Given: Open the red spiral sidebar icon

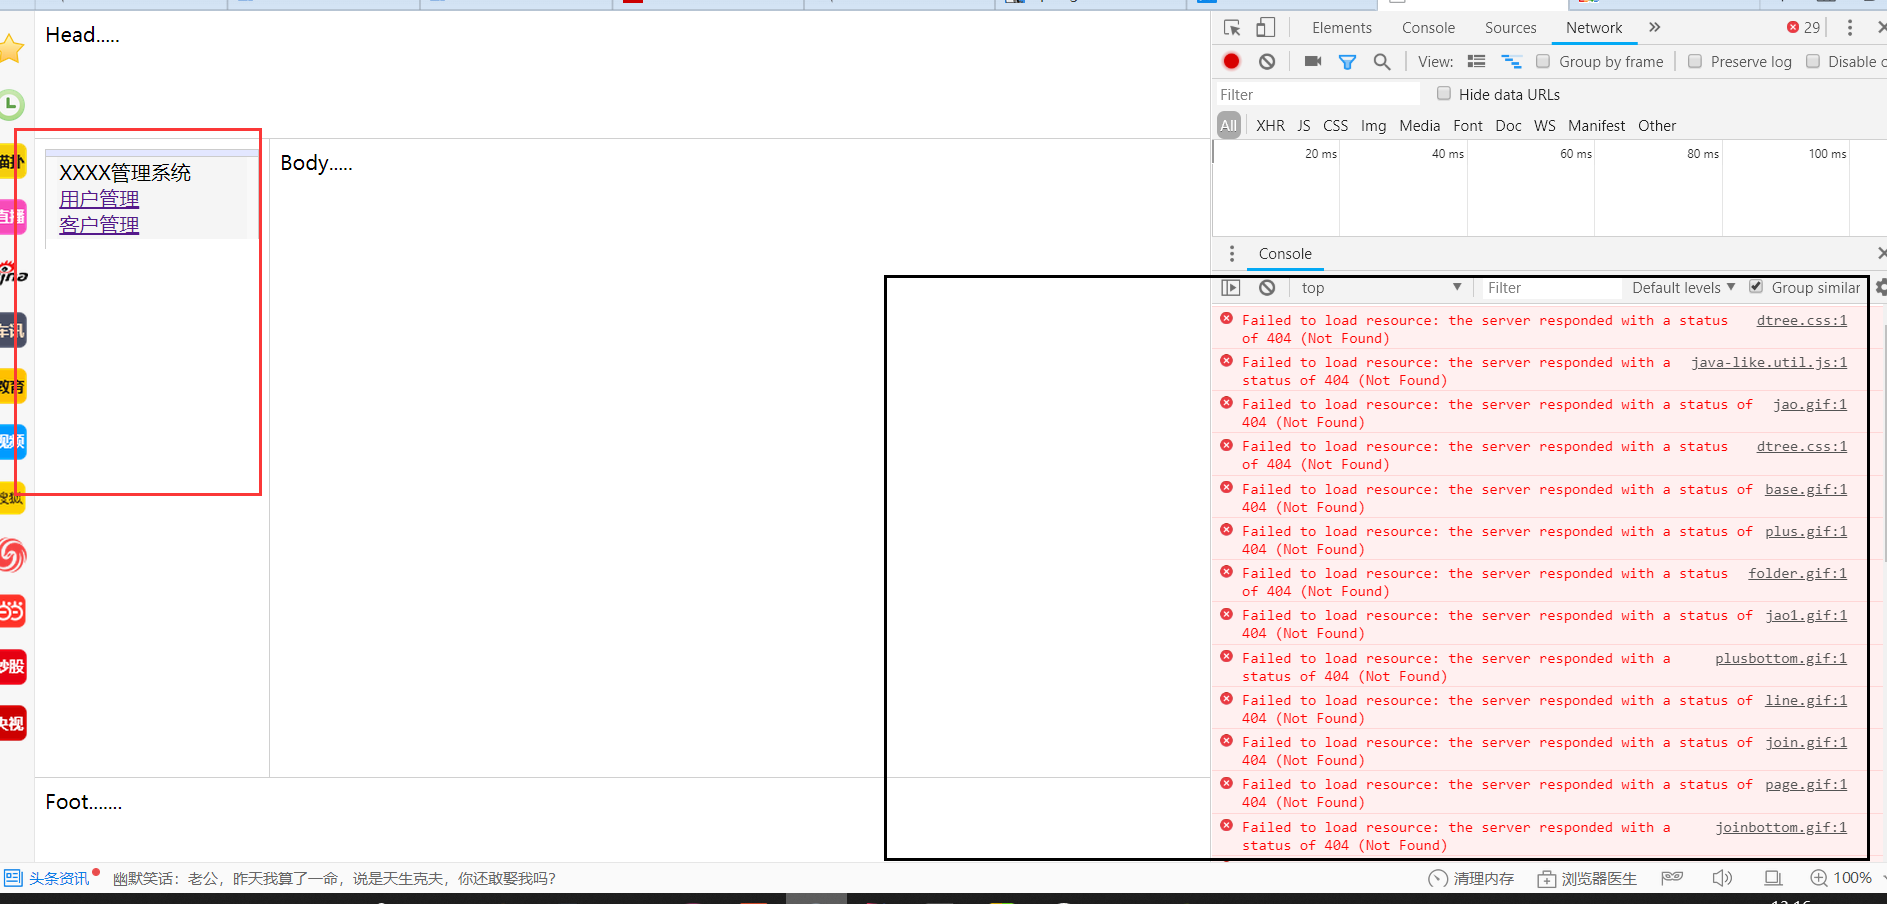Looking at the screenshot, I should (12, 555).
